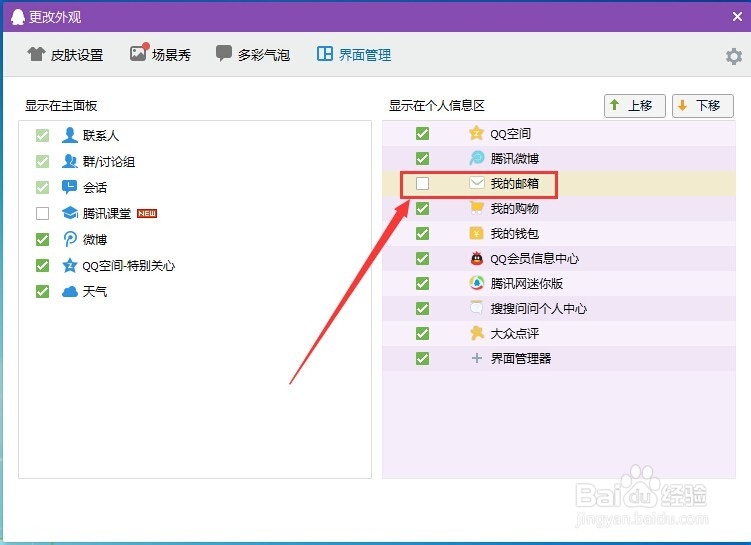Click the 腾讯网迷你版 icon
Viewport: 751px width, 545px height.
pyautogui.click(x=476, y=283)
